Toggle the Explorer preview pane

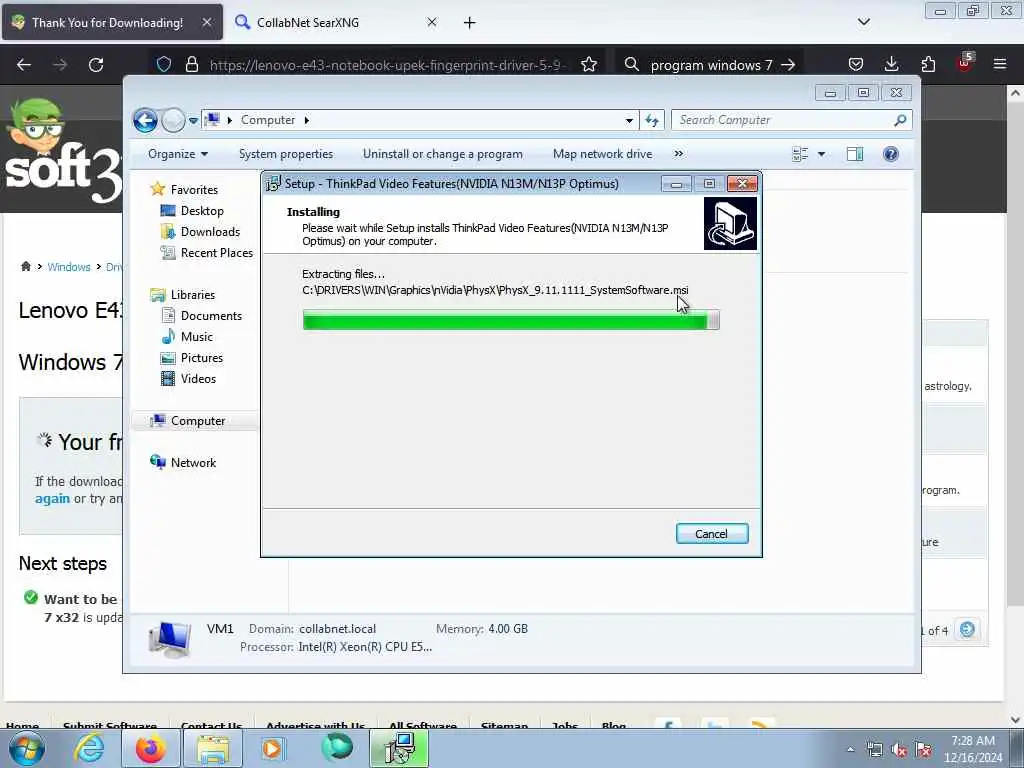[x=855, y=154]
